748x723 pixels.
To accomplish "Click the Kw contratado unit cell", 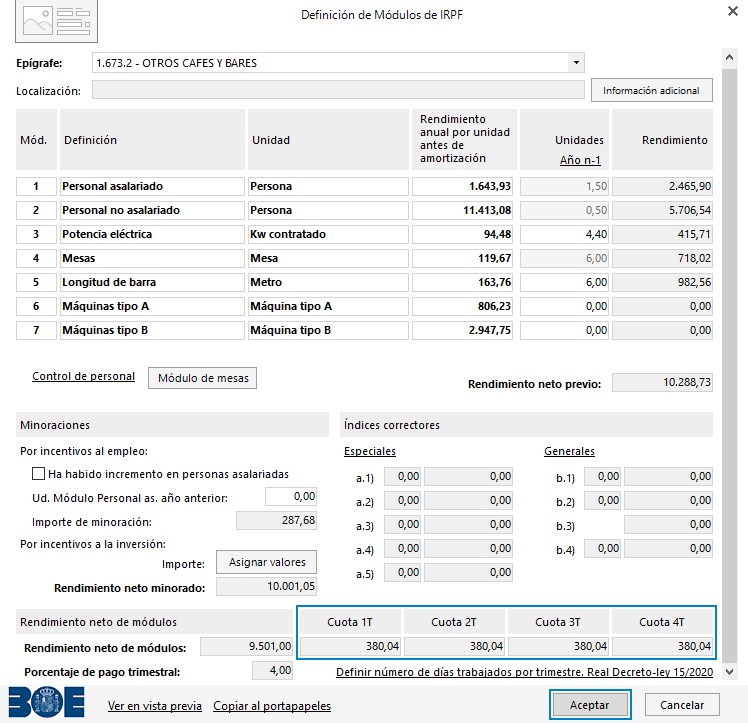I will click(x=328, y=234).
